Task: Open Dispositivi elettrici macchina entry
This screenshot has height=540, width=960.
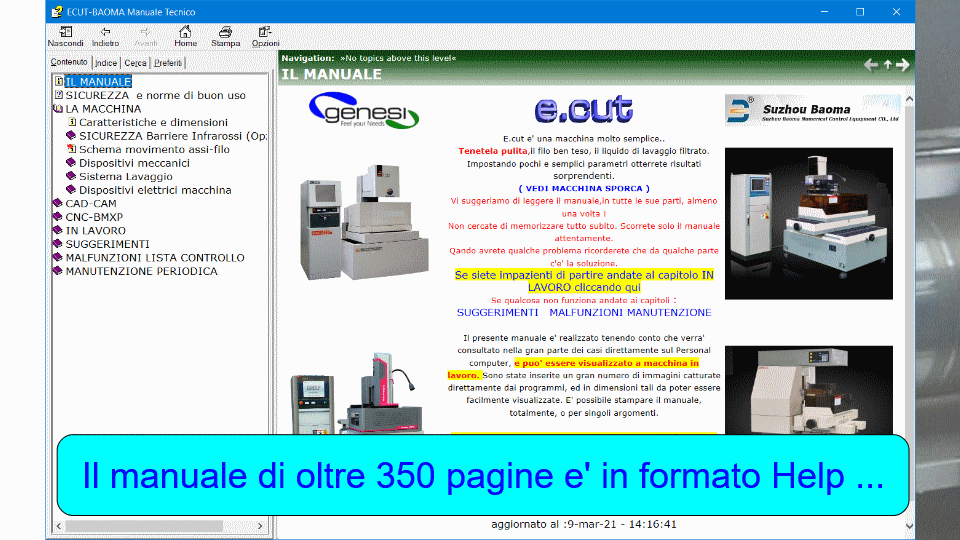Action: point(155,190)
